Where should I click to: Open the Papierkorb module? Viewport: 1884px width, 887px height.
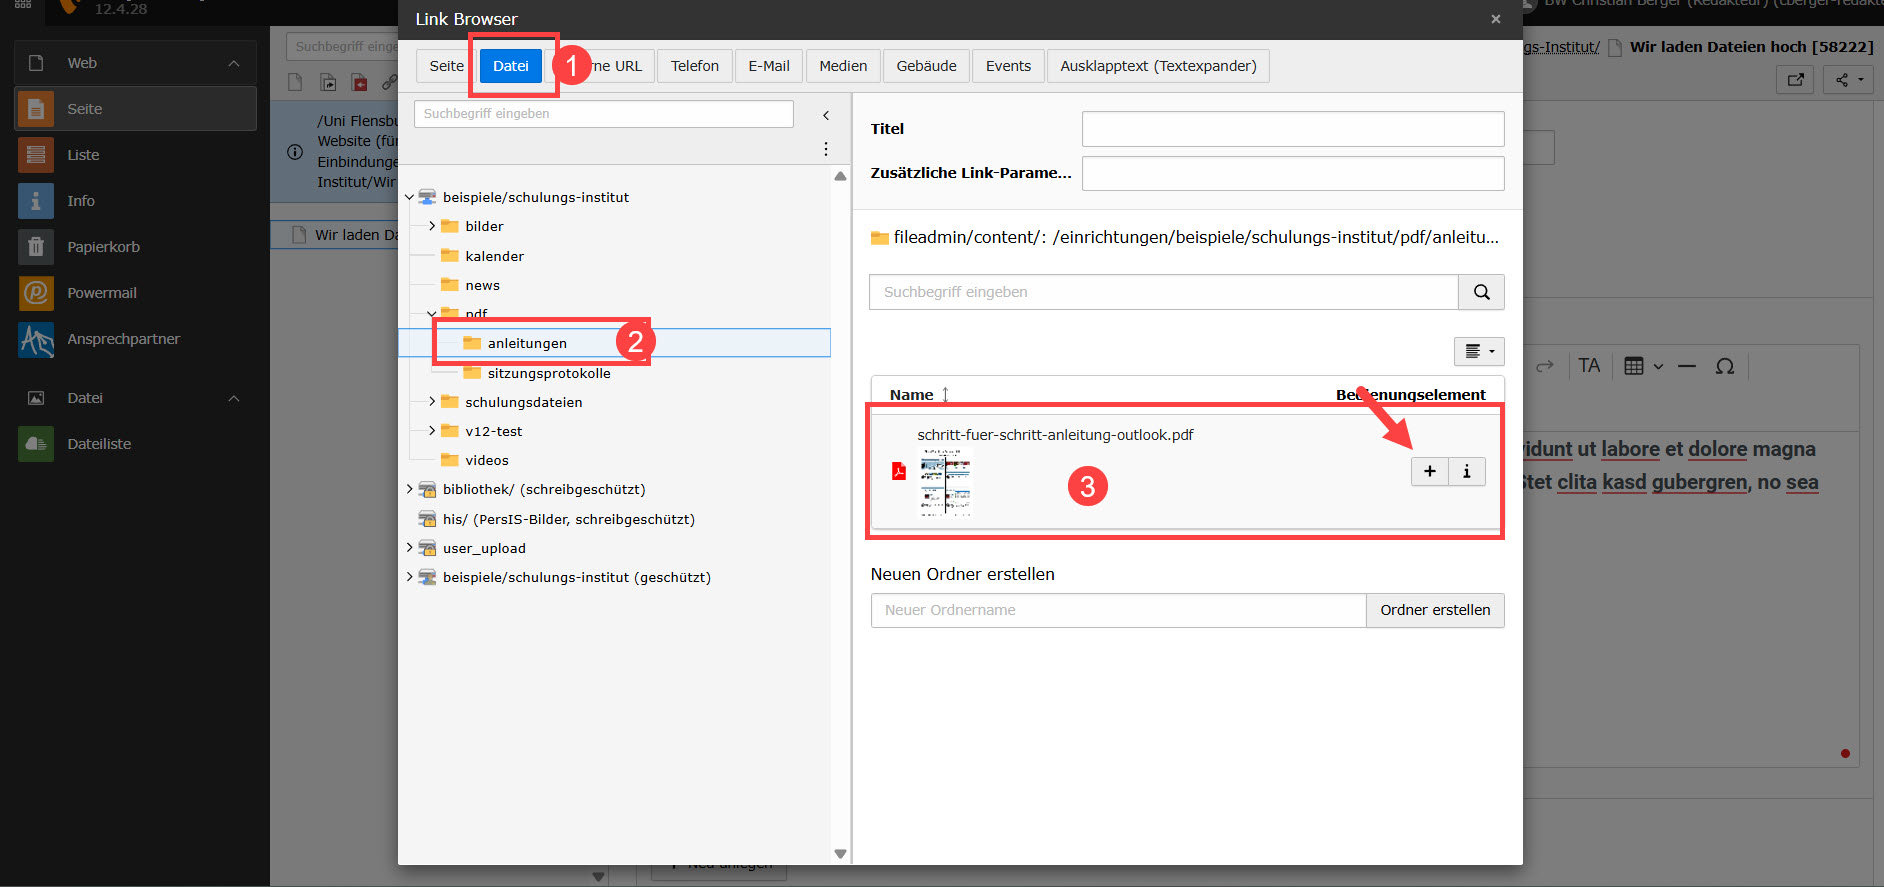103,247
